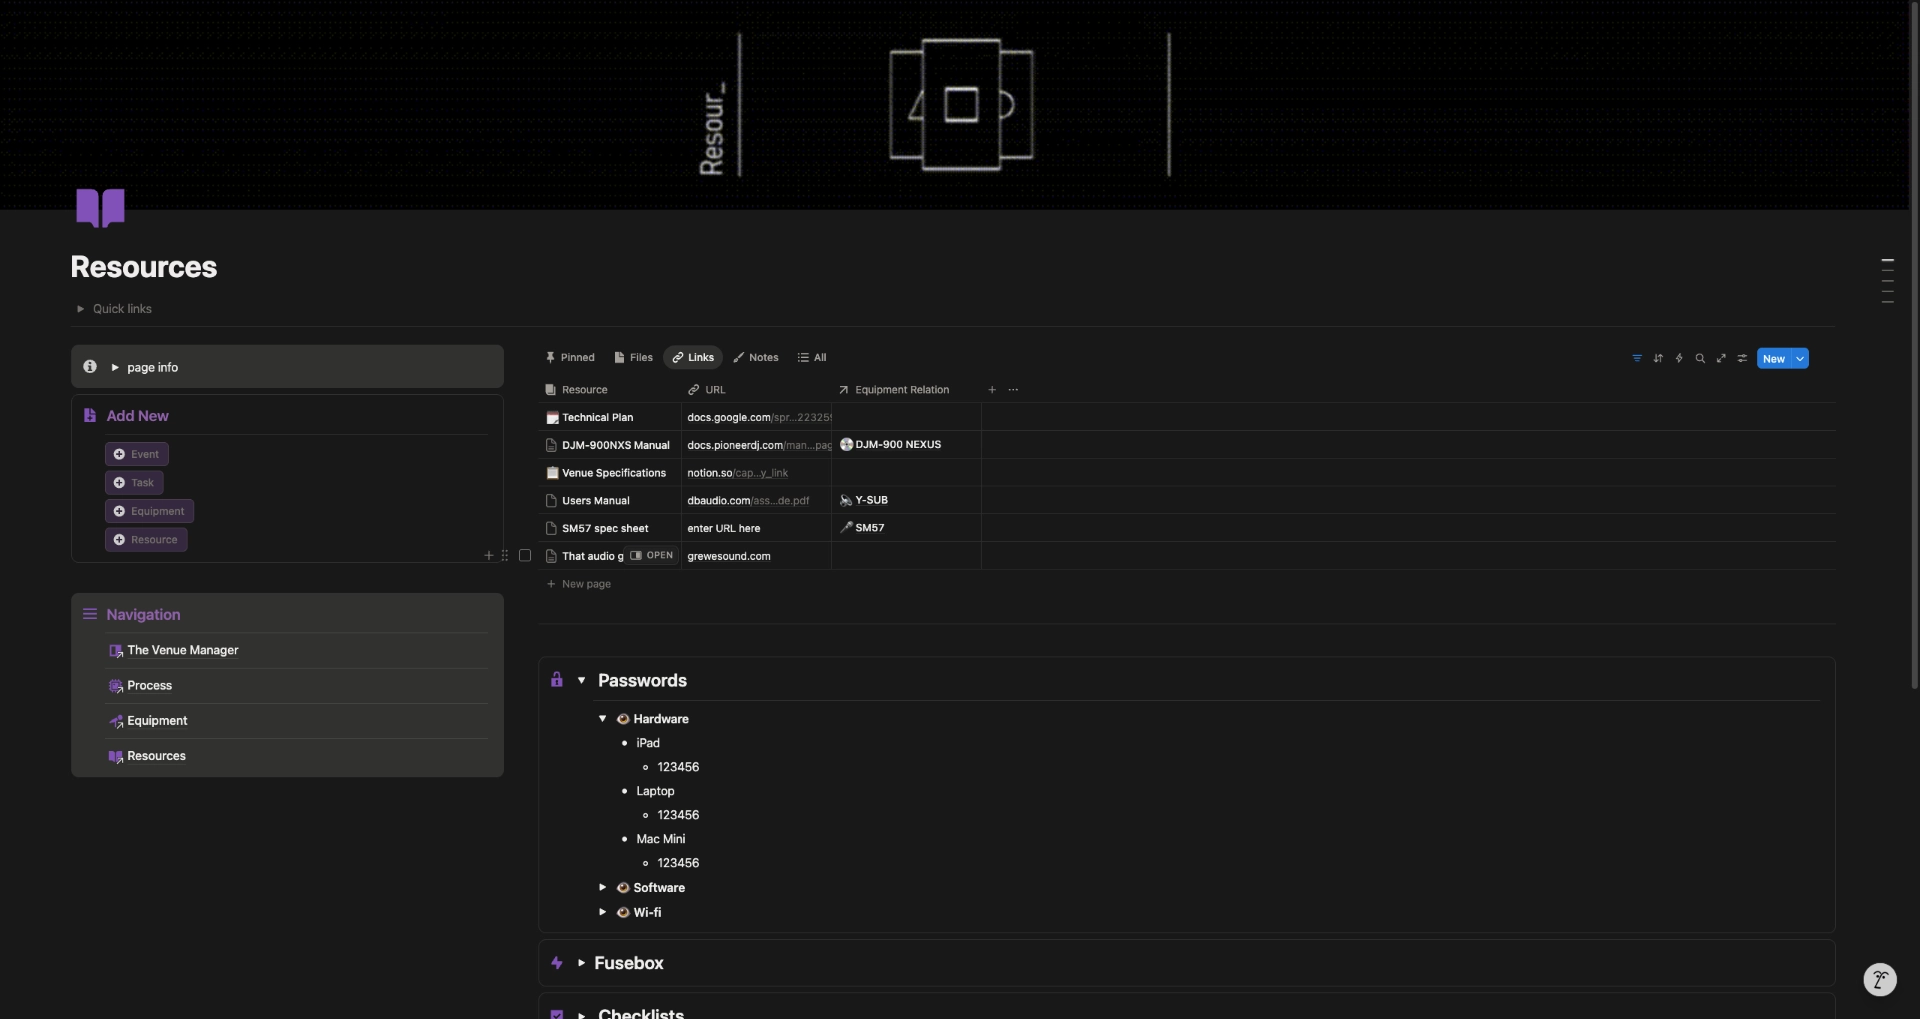Check the empty checkbox near Add New block

pyautogui.click(x=525, y=555)
